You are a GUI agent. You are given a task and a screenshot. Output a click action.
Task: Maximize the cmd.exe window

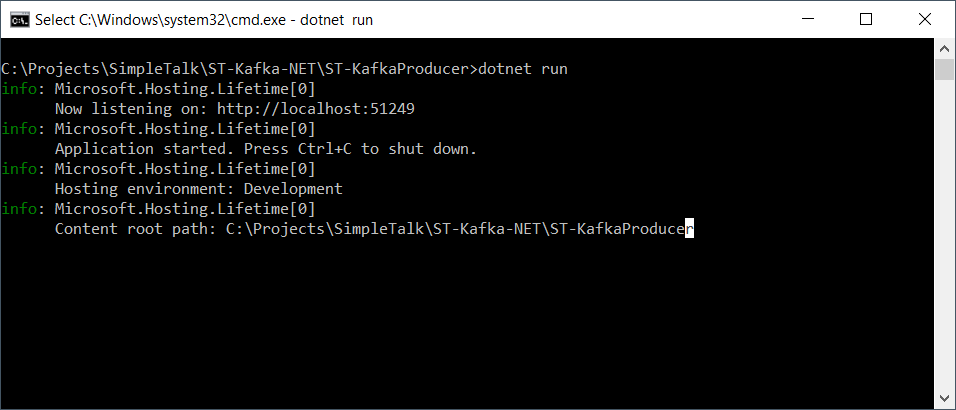tap(866, 20)
